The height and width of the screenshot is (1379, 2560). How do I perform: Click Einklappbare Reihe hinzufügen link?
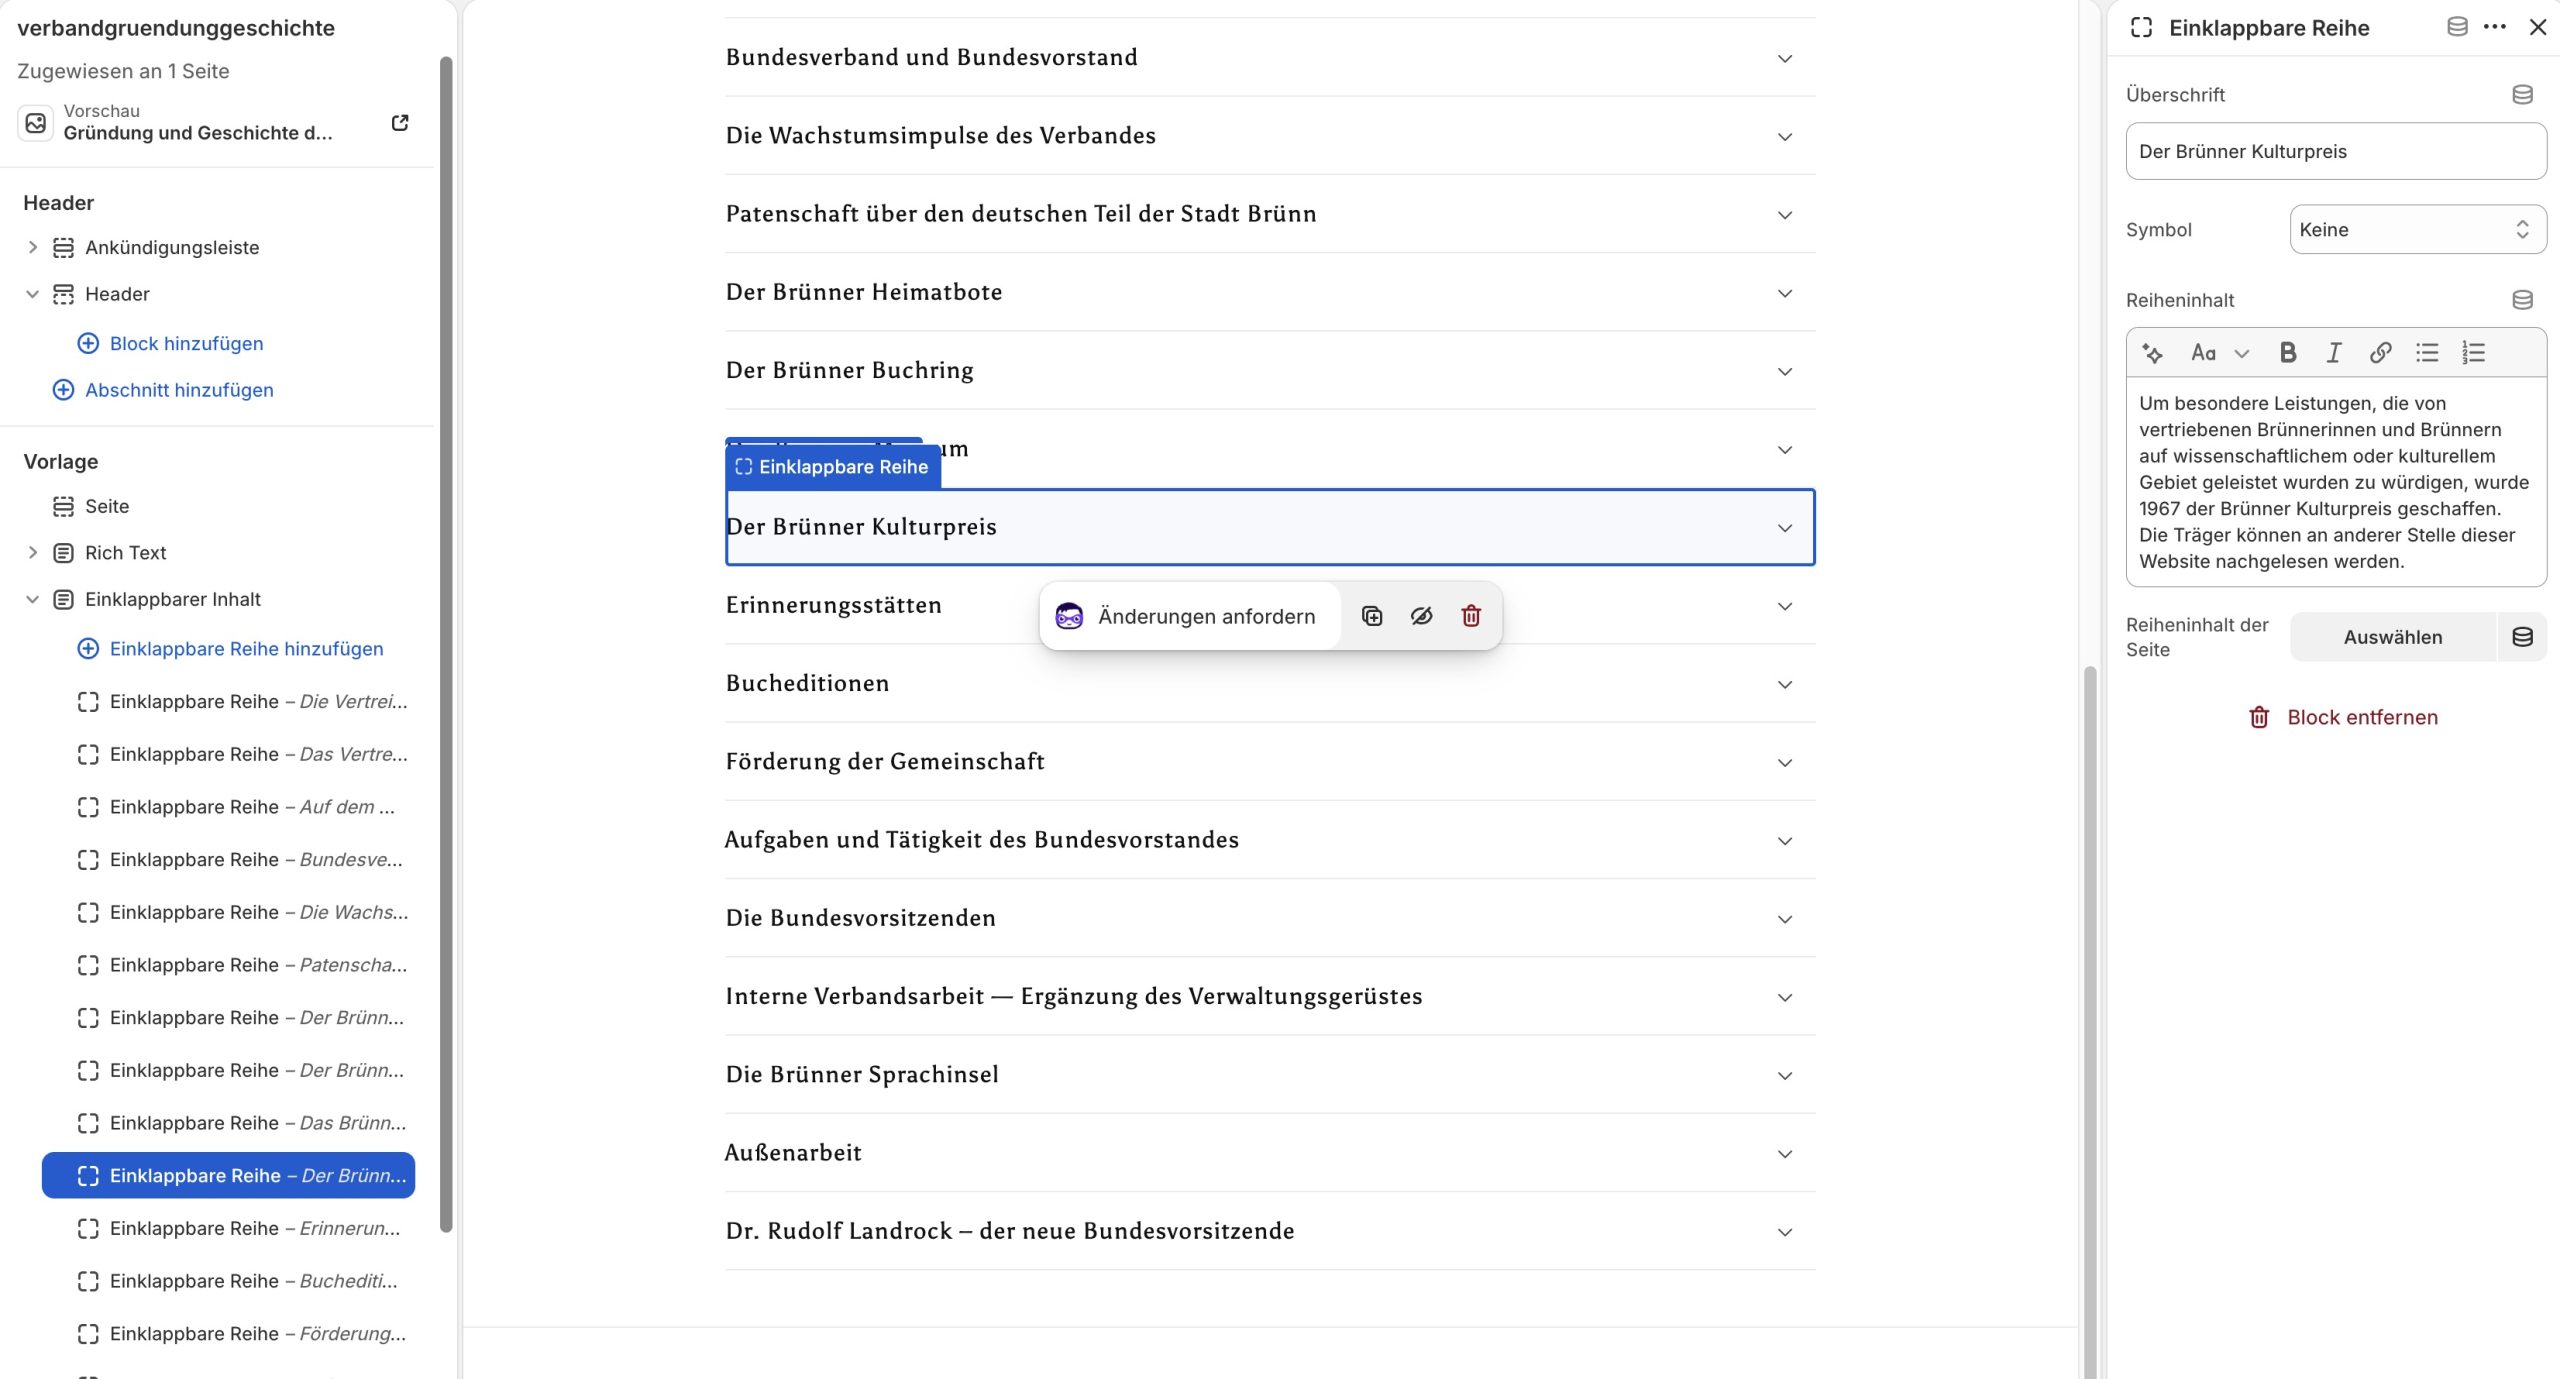(x=246, y=649)
